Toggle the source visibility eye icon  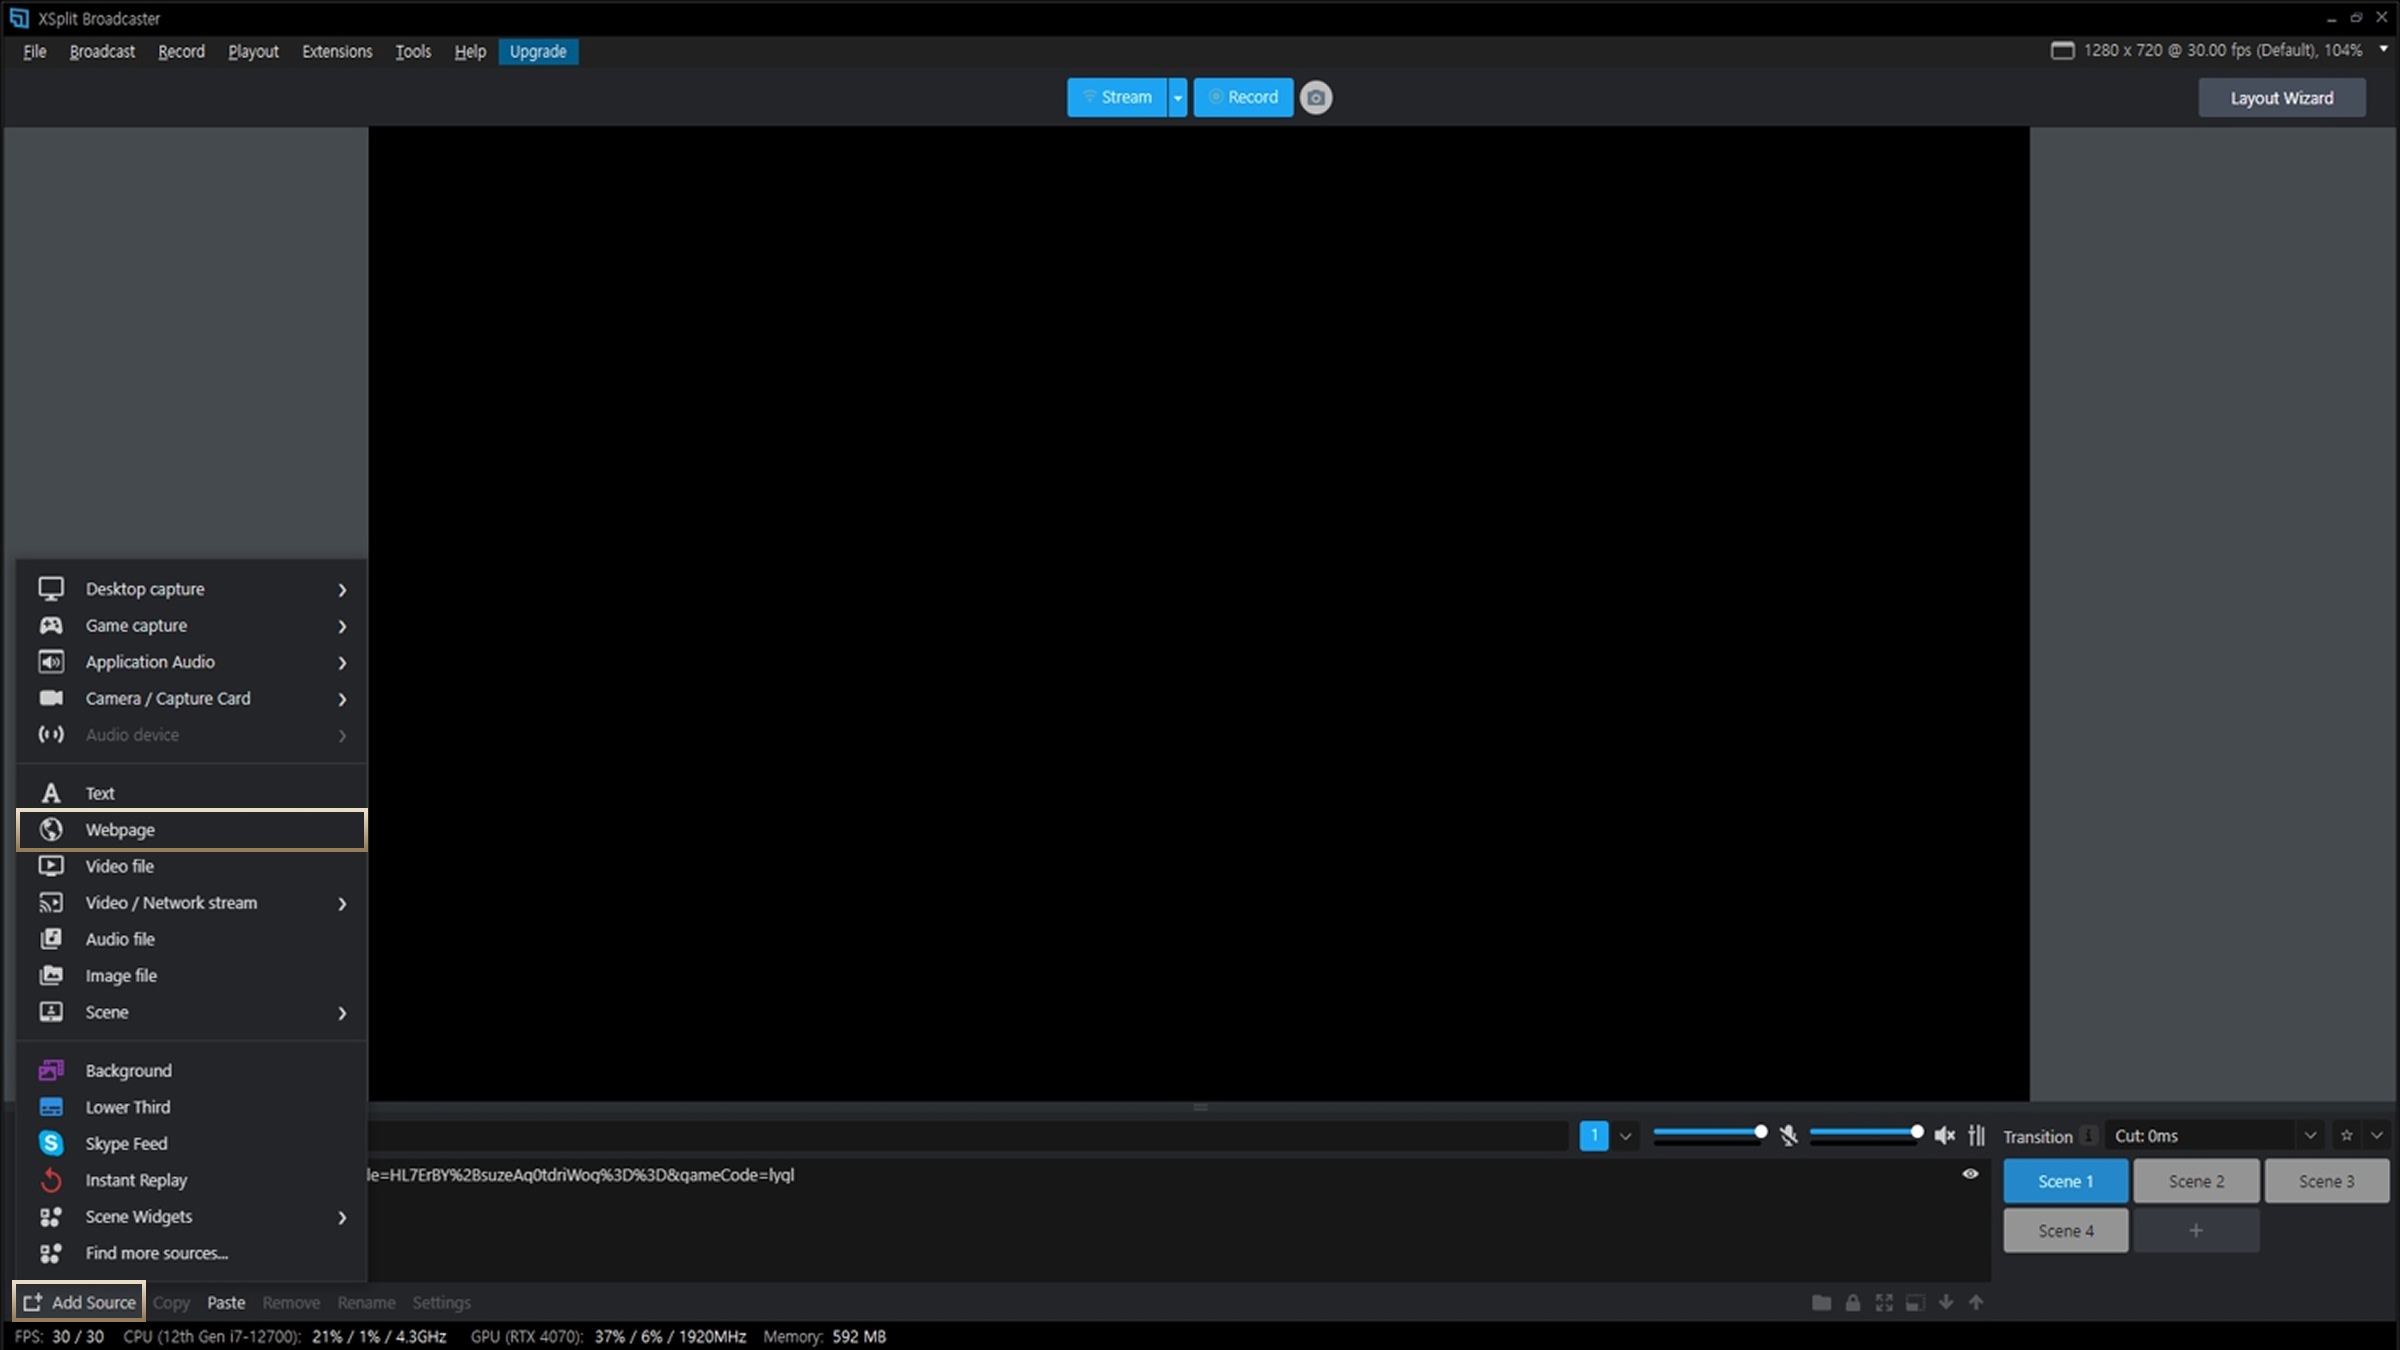tap(1970, 1174)
